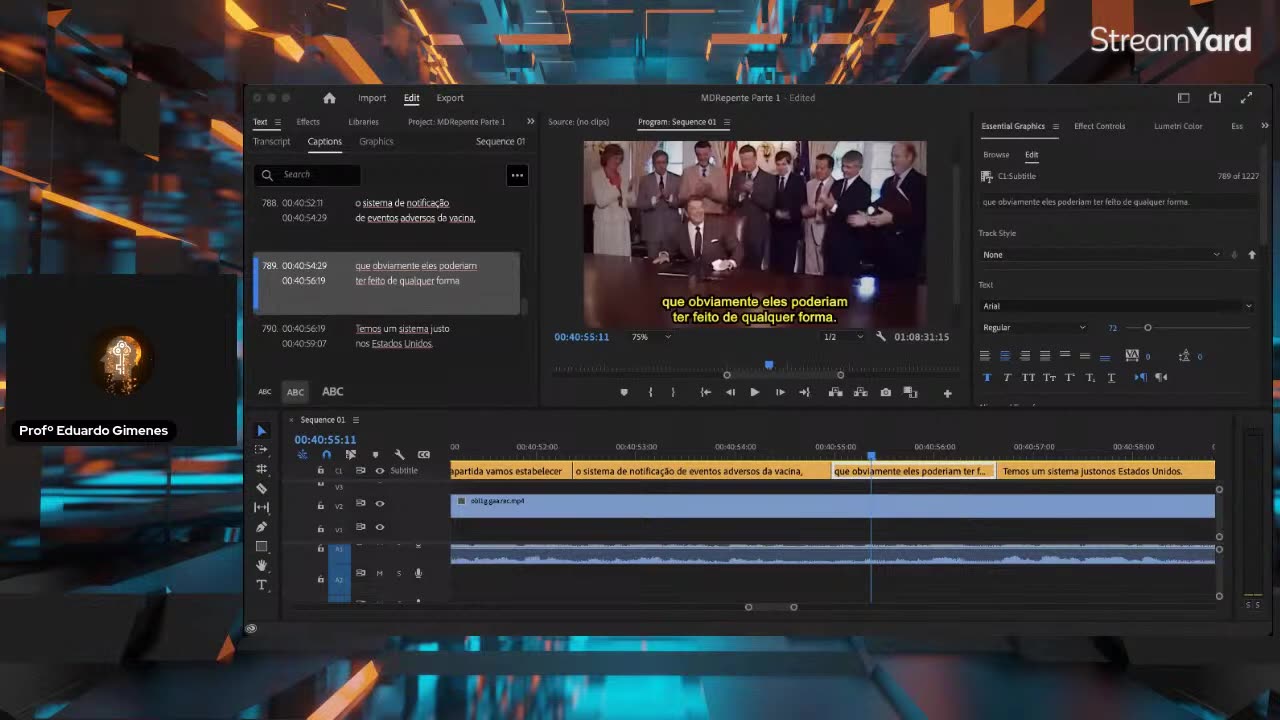Viewport: 1280px width, 720px height.
Task: Toggle Faux Italic text style
Action: 1007,377
